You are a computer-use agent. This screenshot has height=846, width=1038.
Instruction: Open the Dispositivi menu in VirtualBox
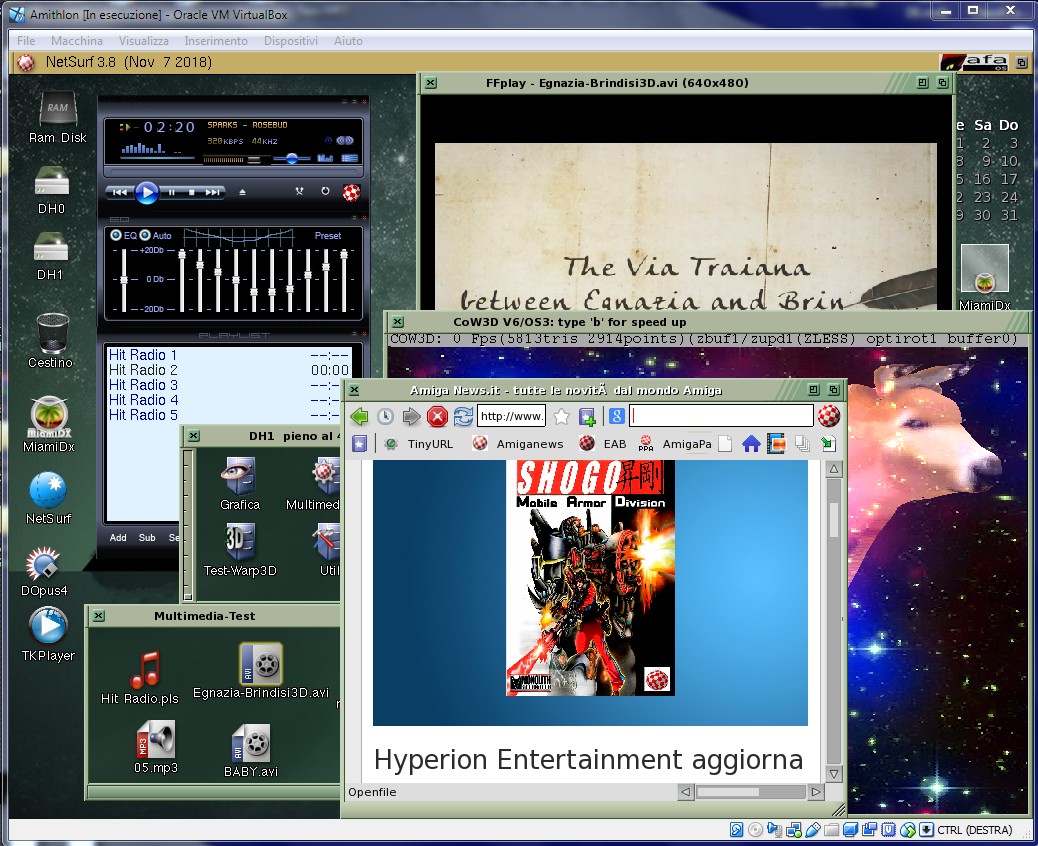[291, 41]
